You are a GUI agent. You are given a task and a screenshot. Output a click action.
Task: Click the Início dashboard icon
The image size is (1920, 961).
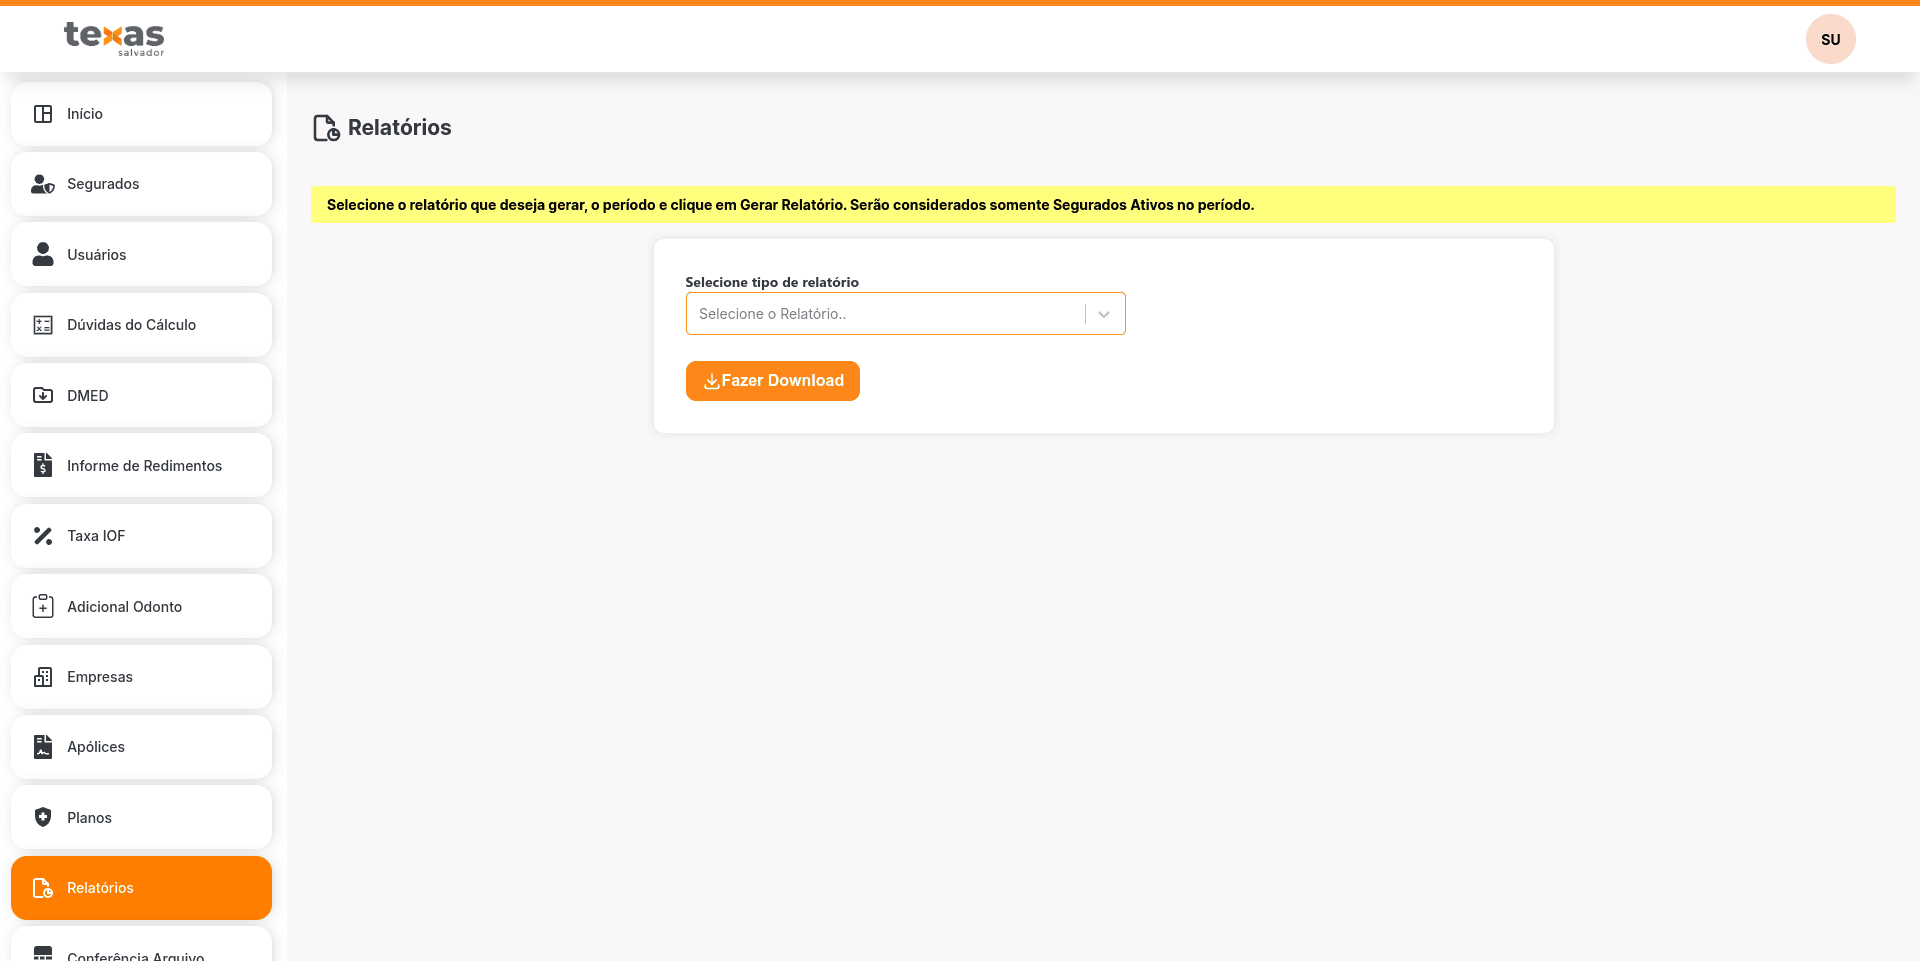[43, 114]
